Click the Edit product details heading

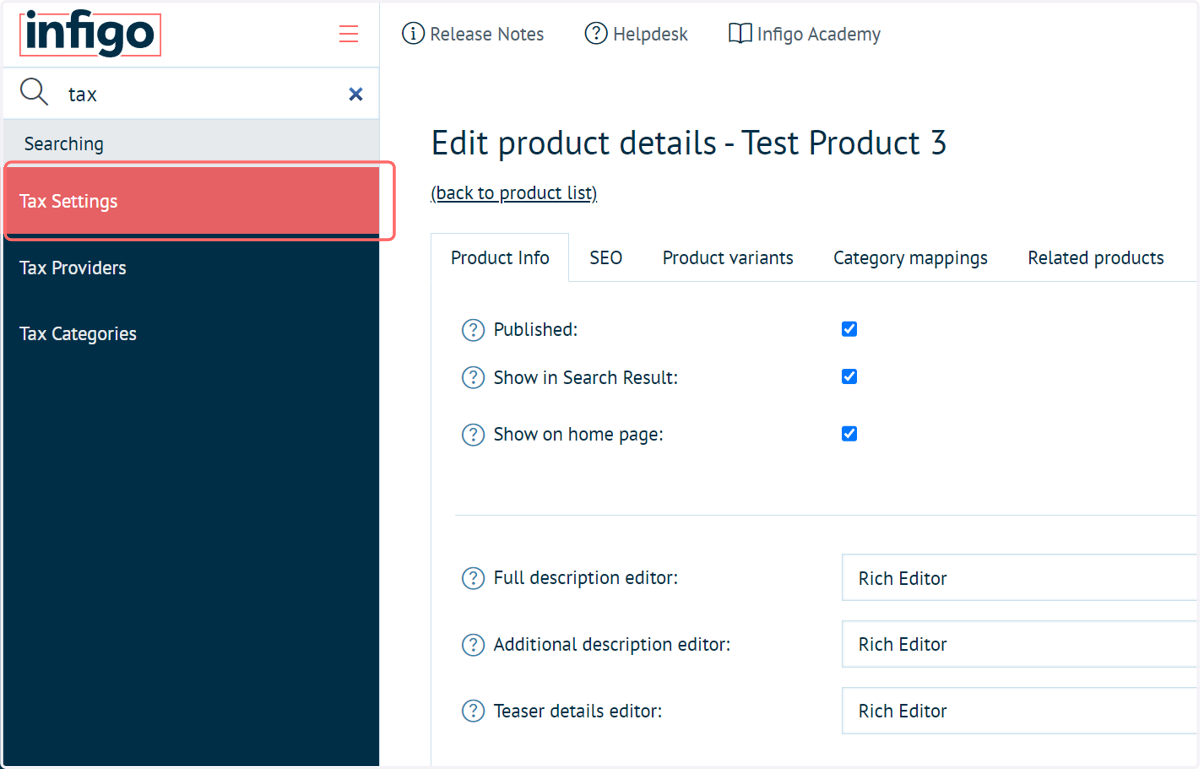689,143
